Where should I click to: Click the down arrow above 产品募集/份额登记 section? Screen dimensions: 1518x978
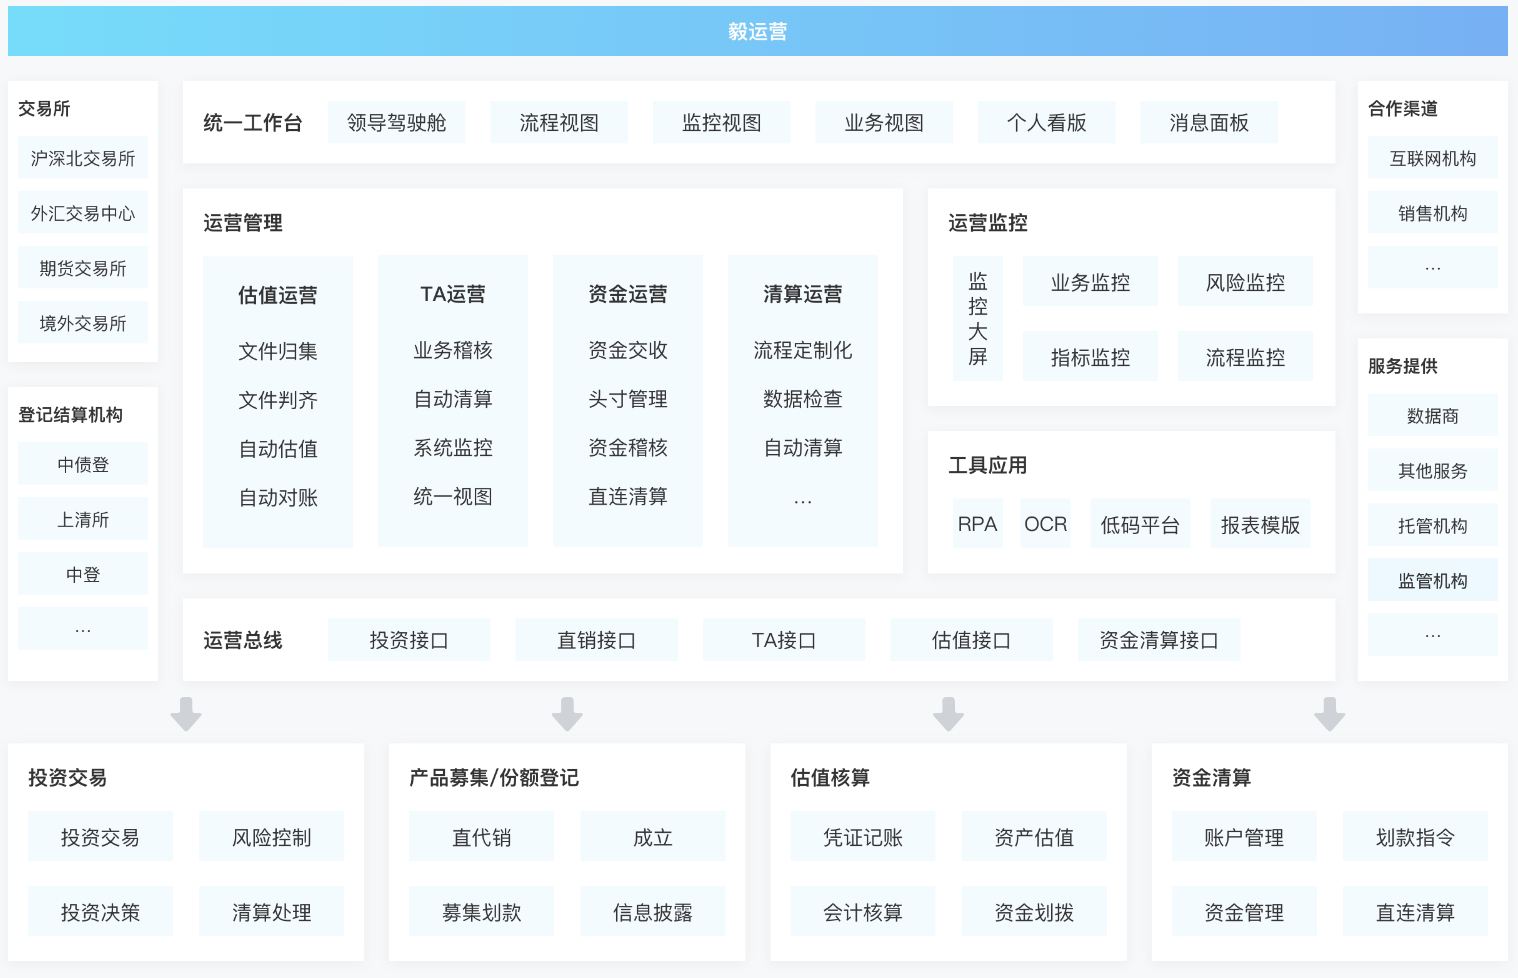pos(567,714)
